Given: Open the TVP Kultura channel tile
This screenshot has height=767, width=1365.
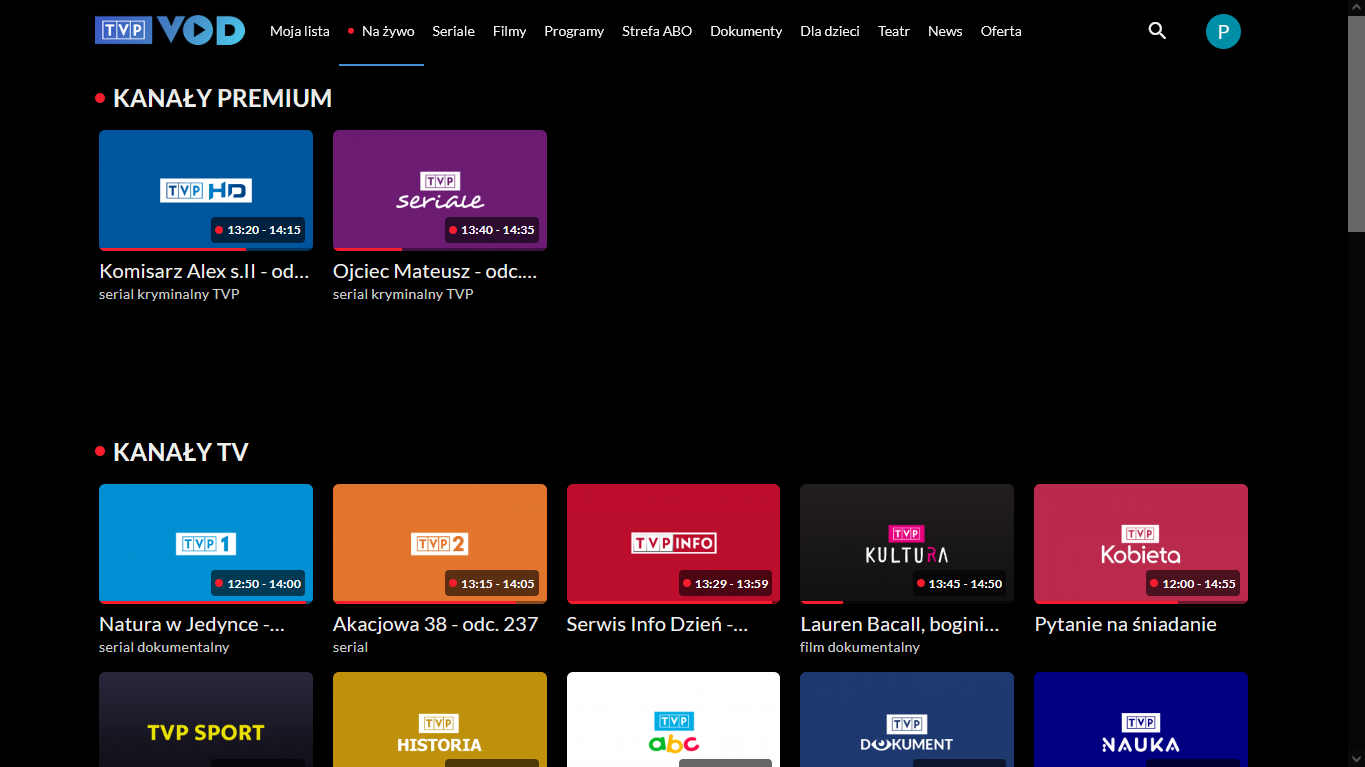Looking at the screenshot, I should point(906,543).
